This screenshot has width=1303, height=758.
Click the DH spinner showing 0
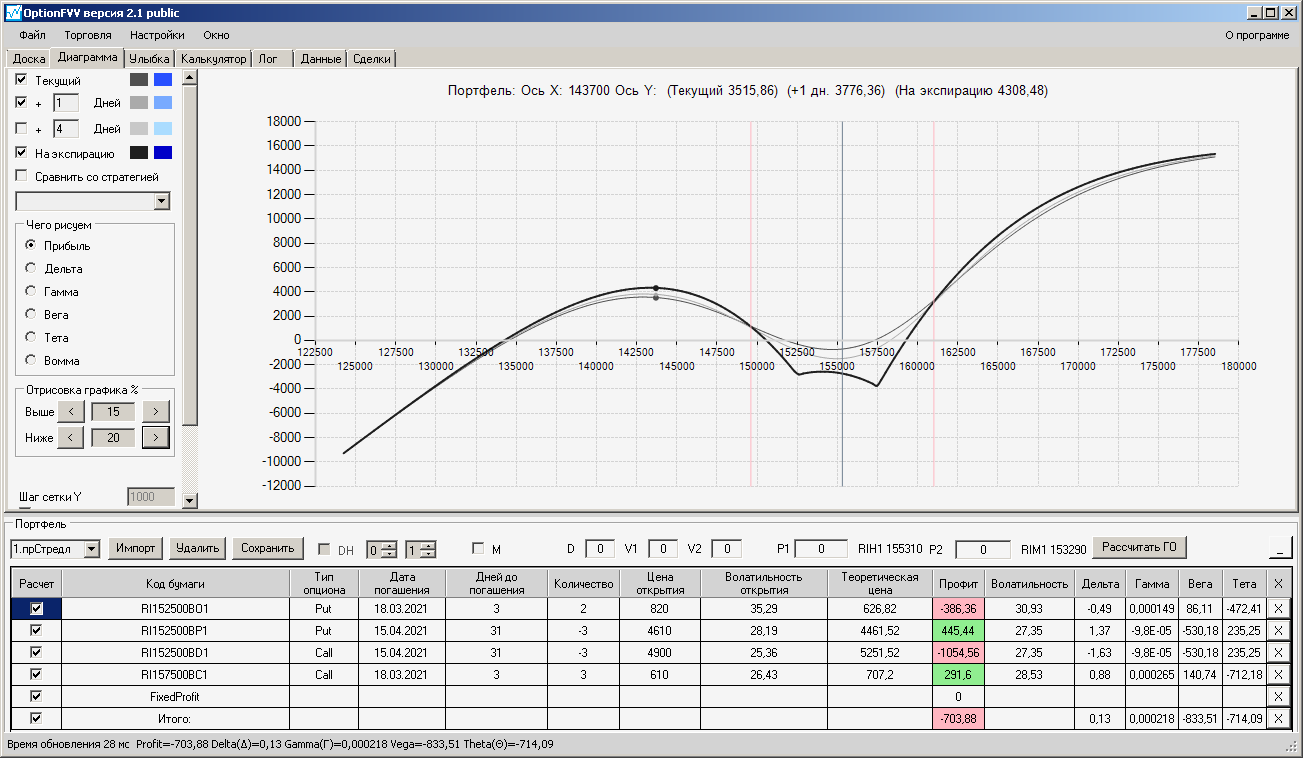tap(381, 549)
